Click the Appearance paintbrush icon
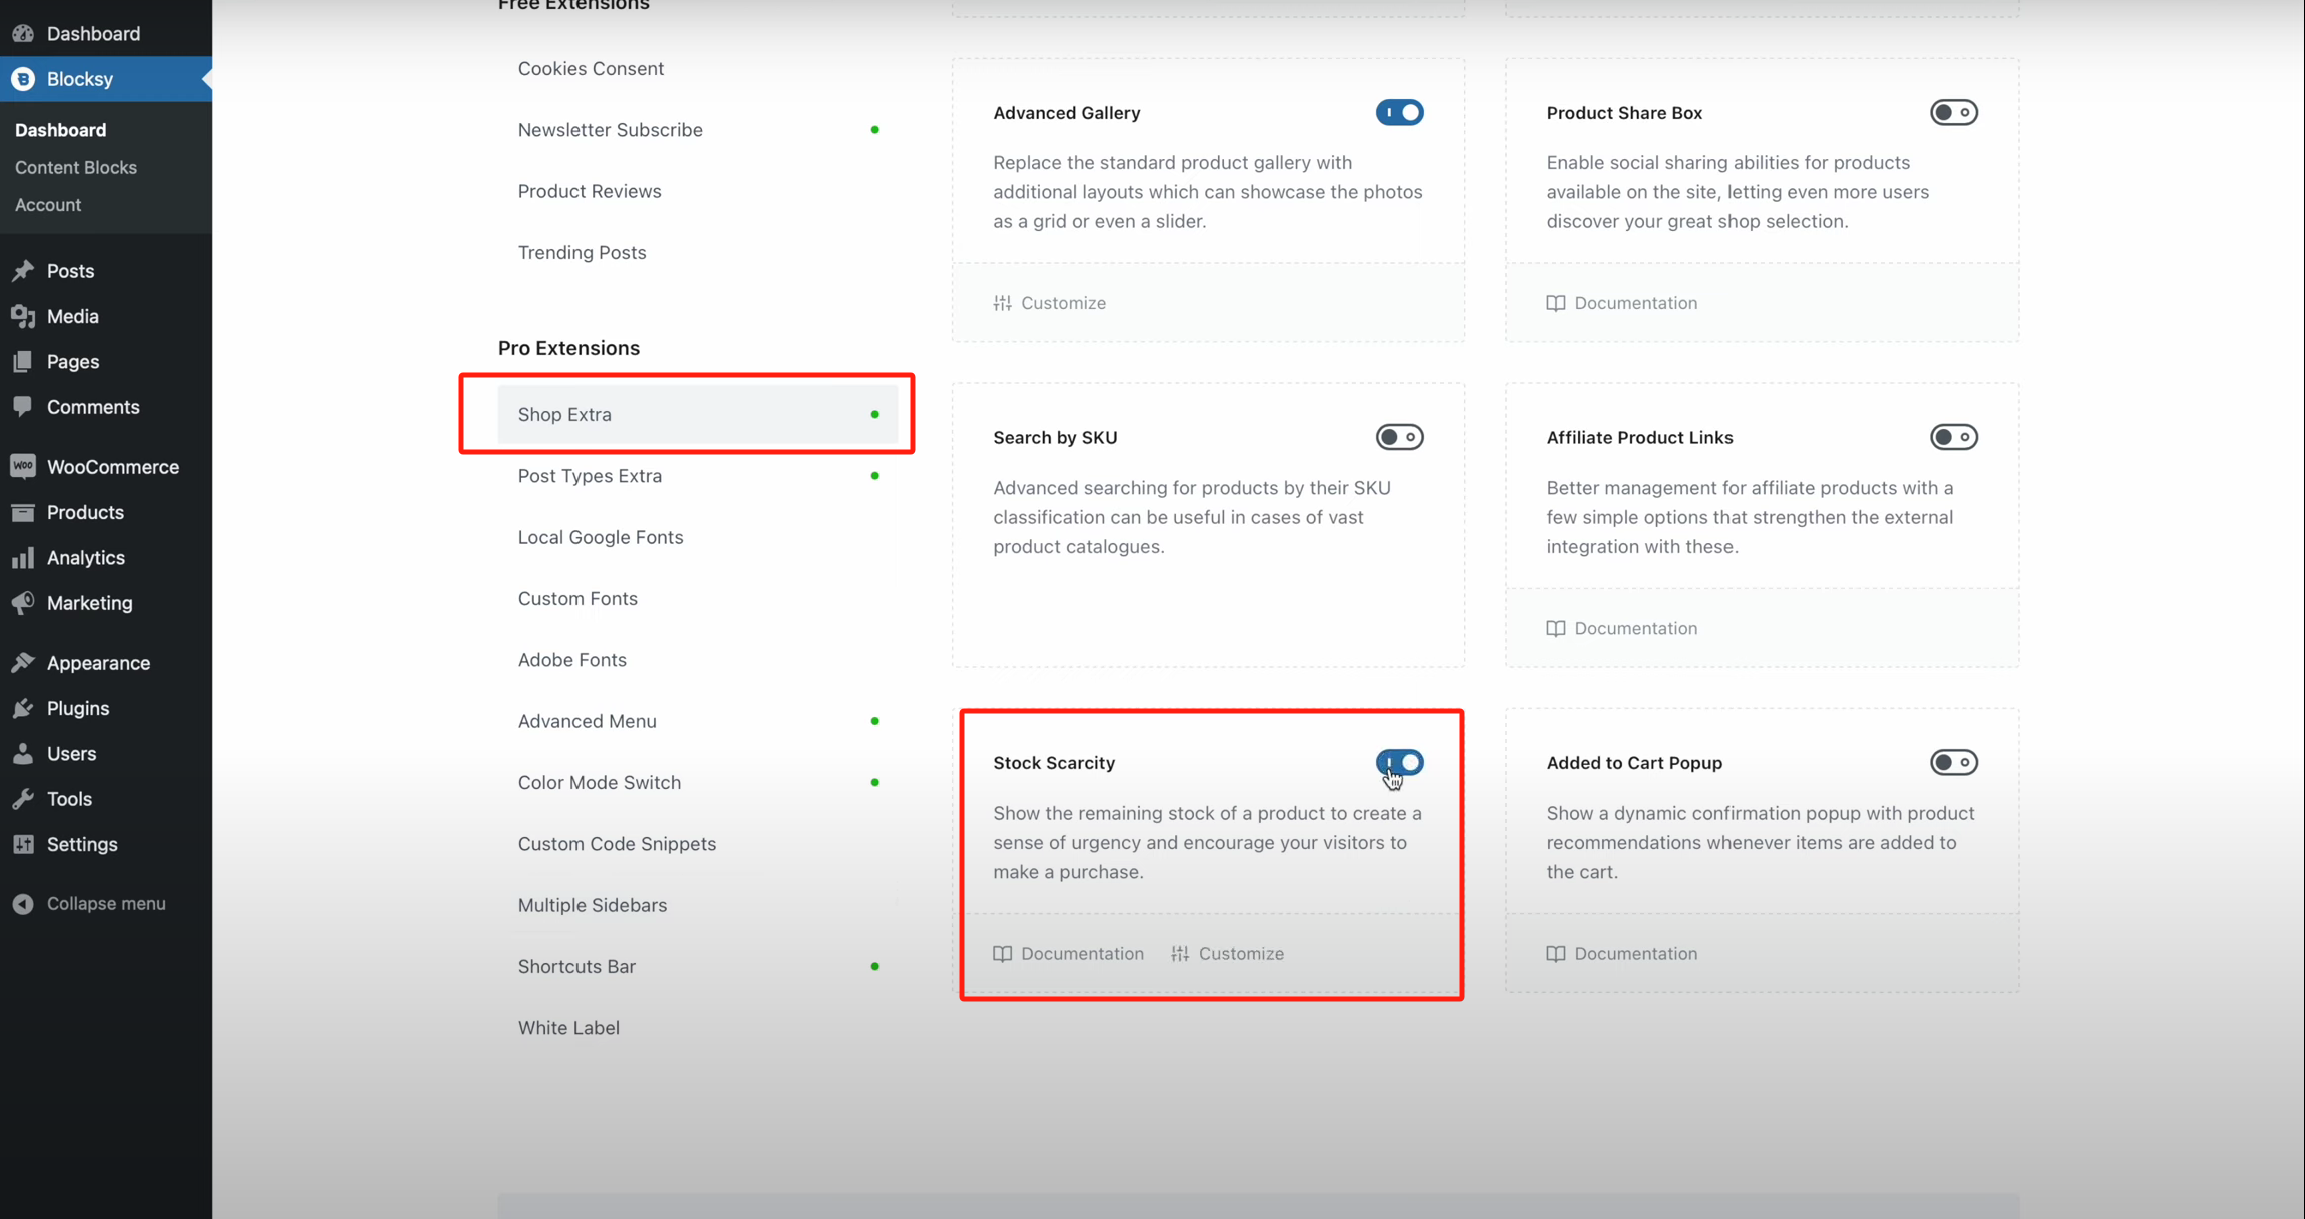Viewport: 2305px width, 1219px height. point(23,663)
